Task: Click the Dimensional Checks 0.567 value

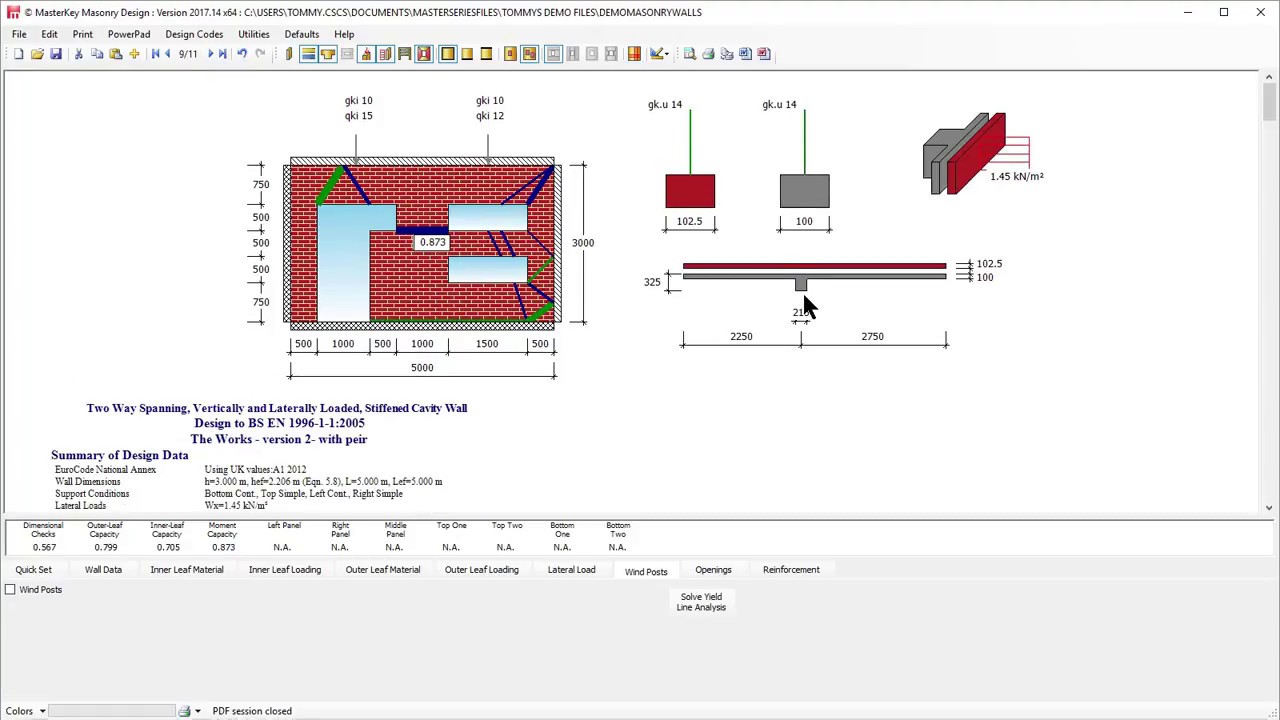Action: [x=43, y=547]
